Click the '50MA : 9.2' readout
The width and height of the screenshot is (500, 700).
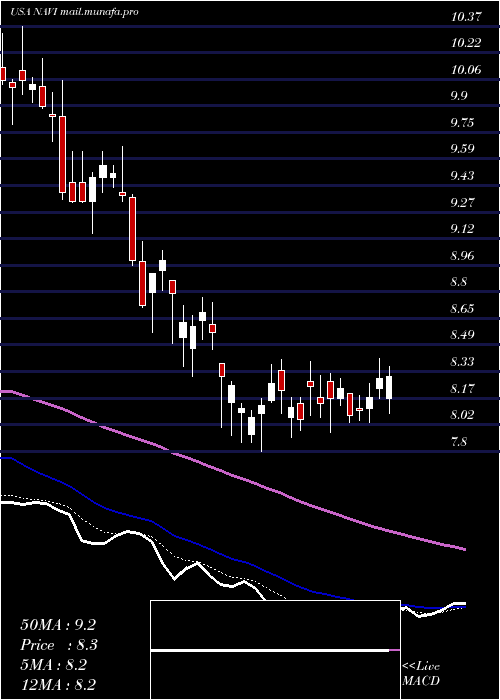pyautogui.click(x=58, y=625)
